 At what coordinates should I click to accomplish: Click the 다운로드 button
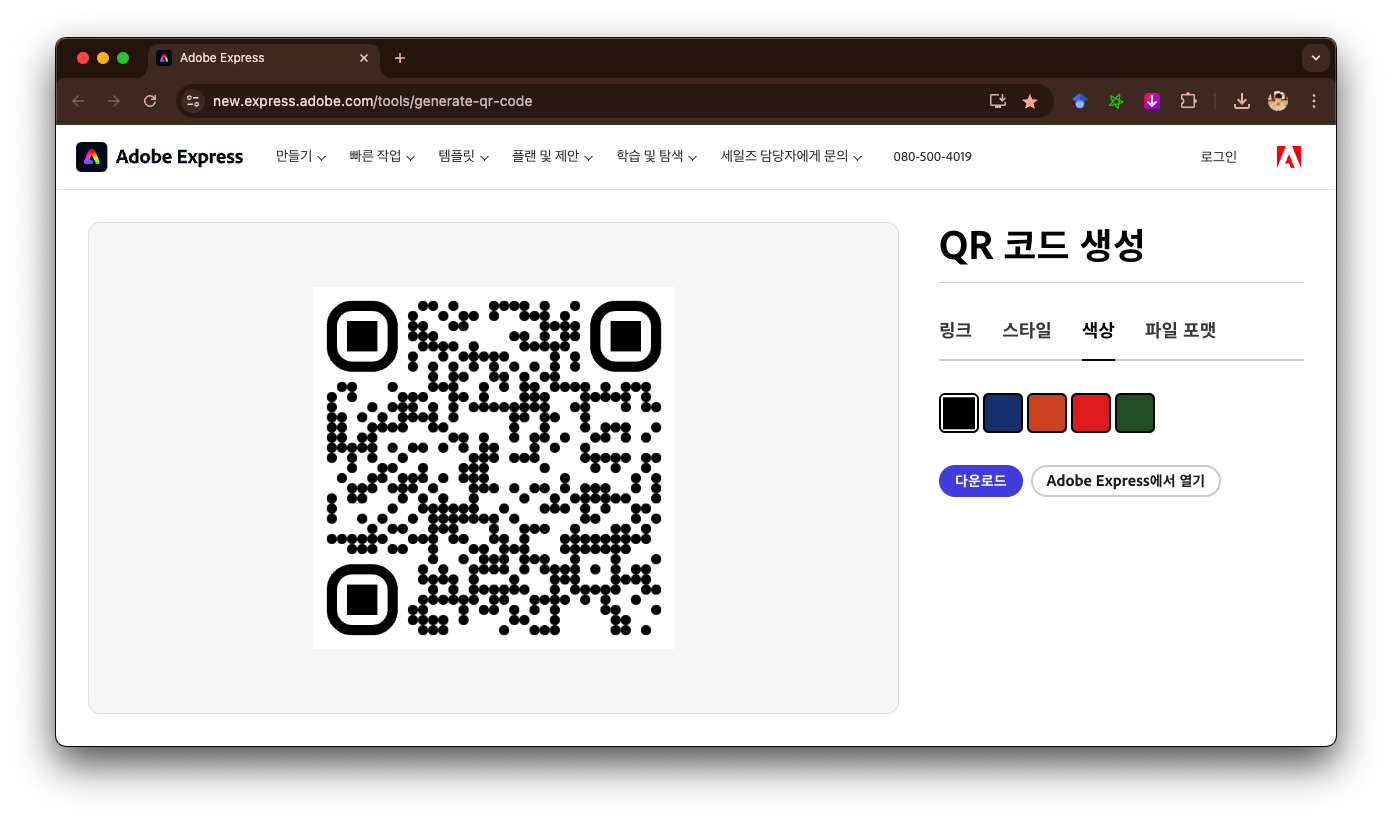[x=981, y=481]
